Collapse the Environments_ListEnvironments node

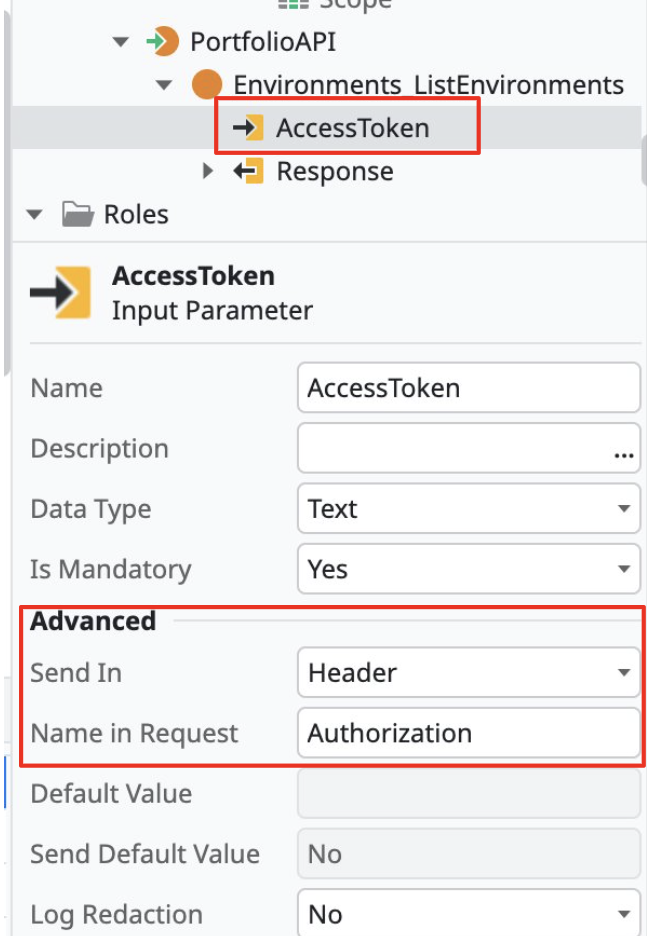164,85
